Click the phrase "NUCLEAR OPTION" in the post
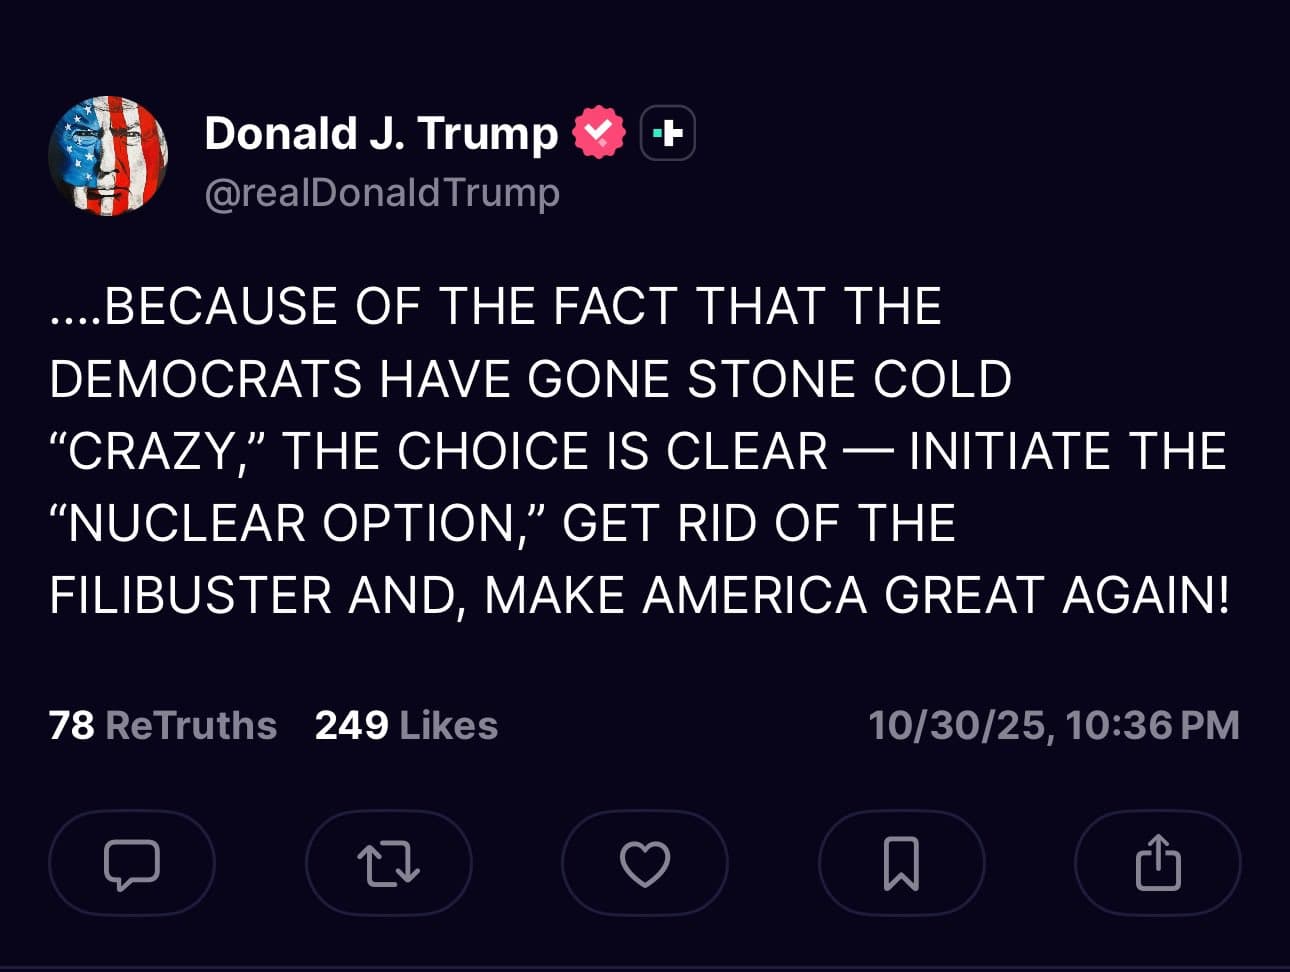Screen dimensions: 1290x972 pos(289,523)
